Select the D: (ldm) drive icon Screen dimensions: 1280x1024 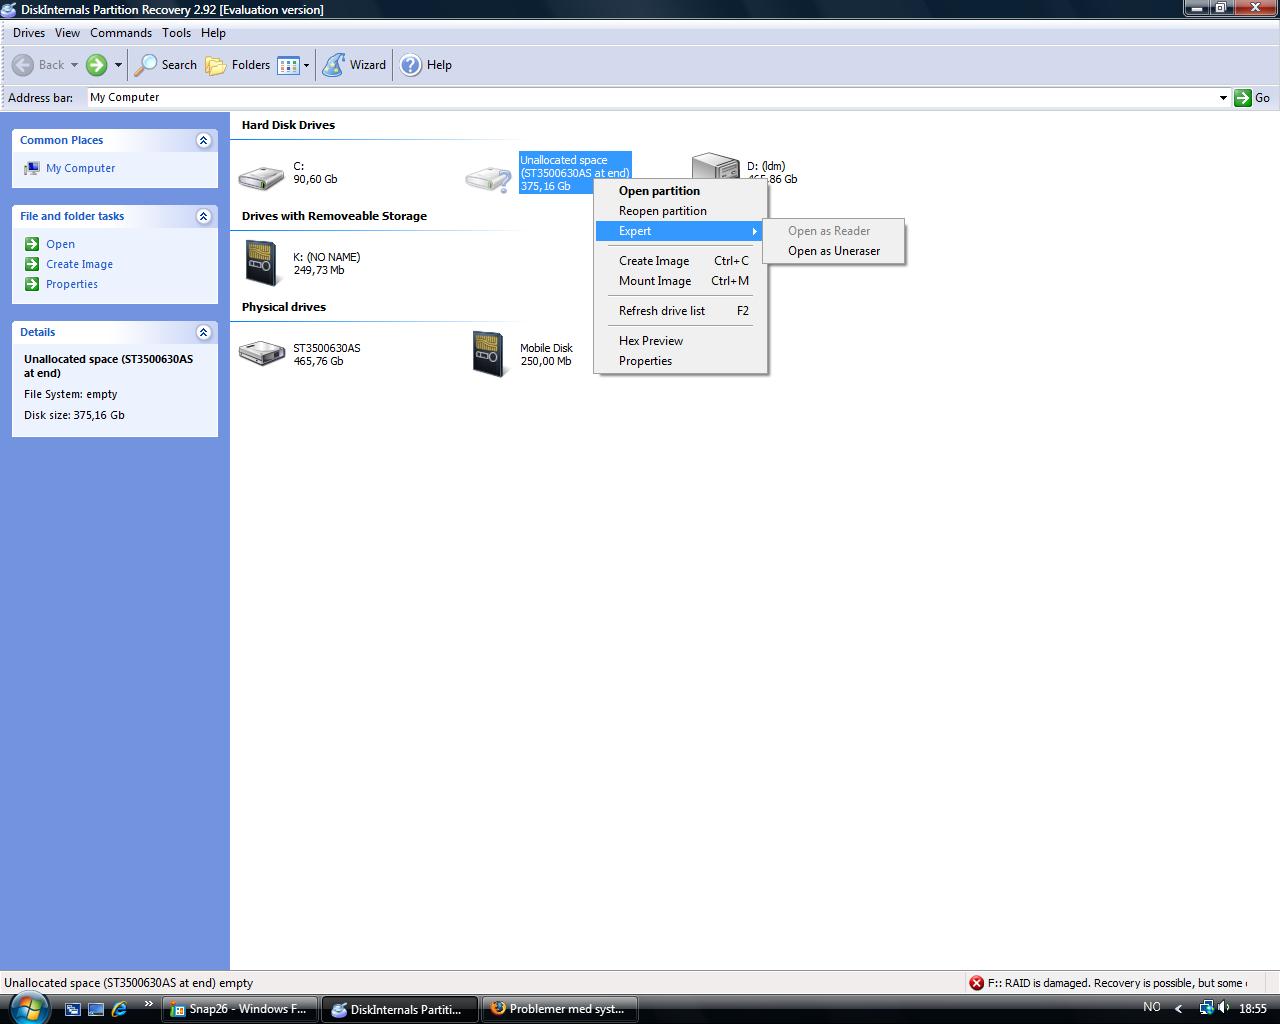[715, 168]
